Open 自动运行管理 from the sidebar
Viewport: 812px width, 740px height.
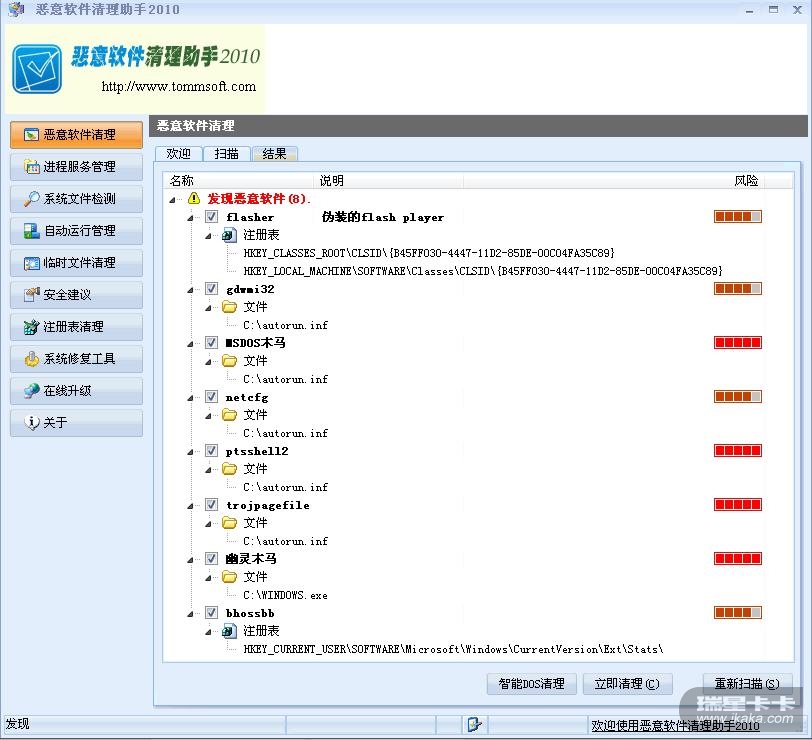[76, 231]
